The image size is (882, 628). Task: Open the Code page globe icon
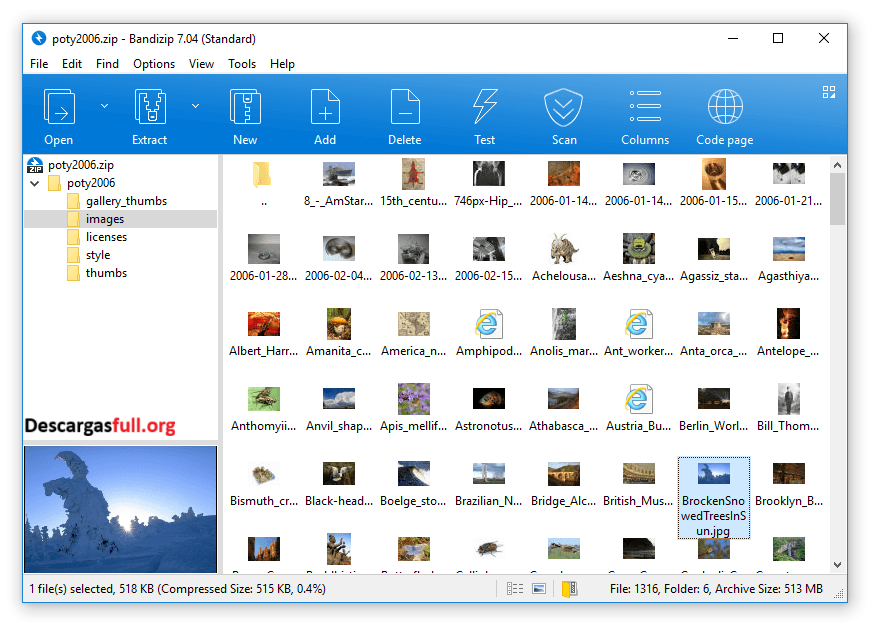(725, 106)
